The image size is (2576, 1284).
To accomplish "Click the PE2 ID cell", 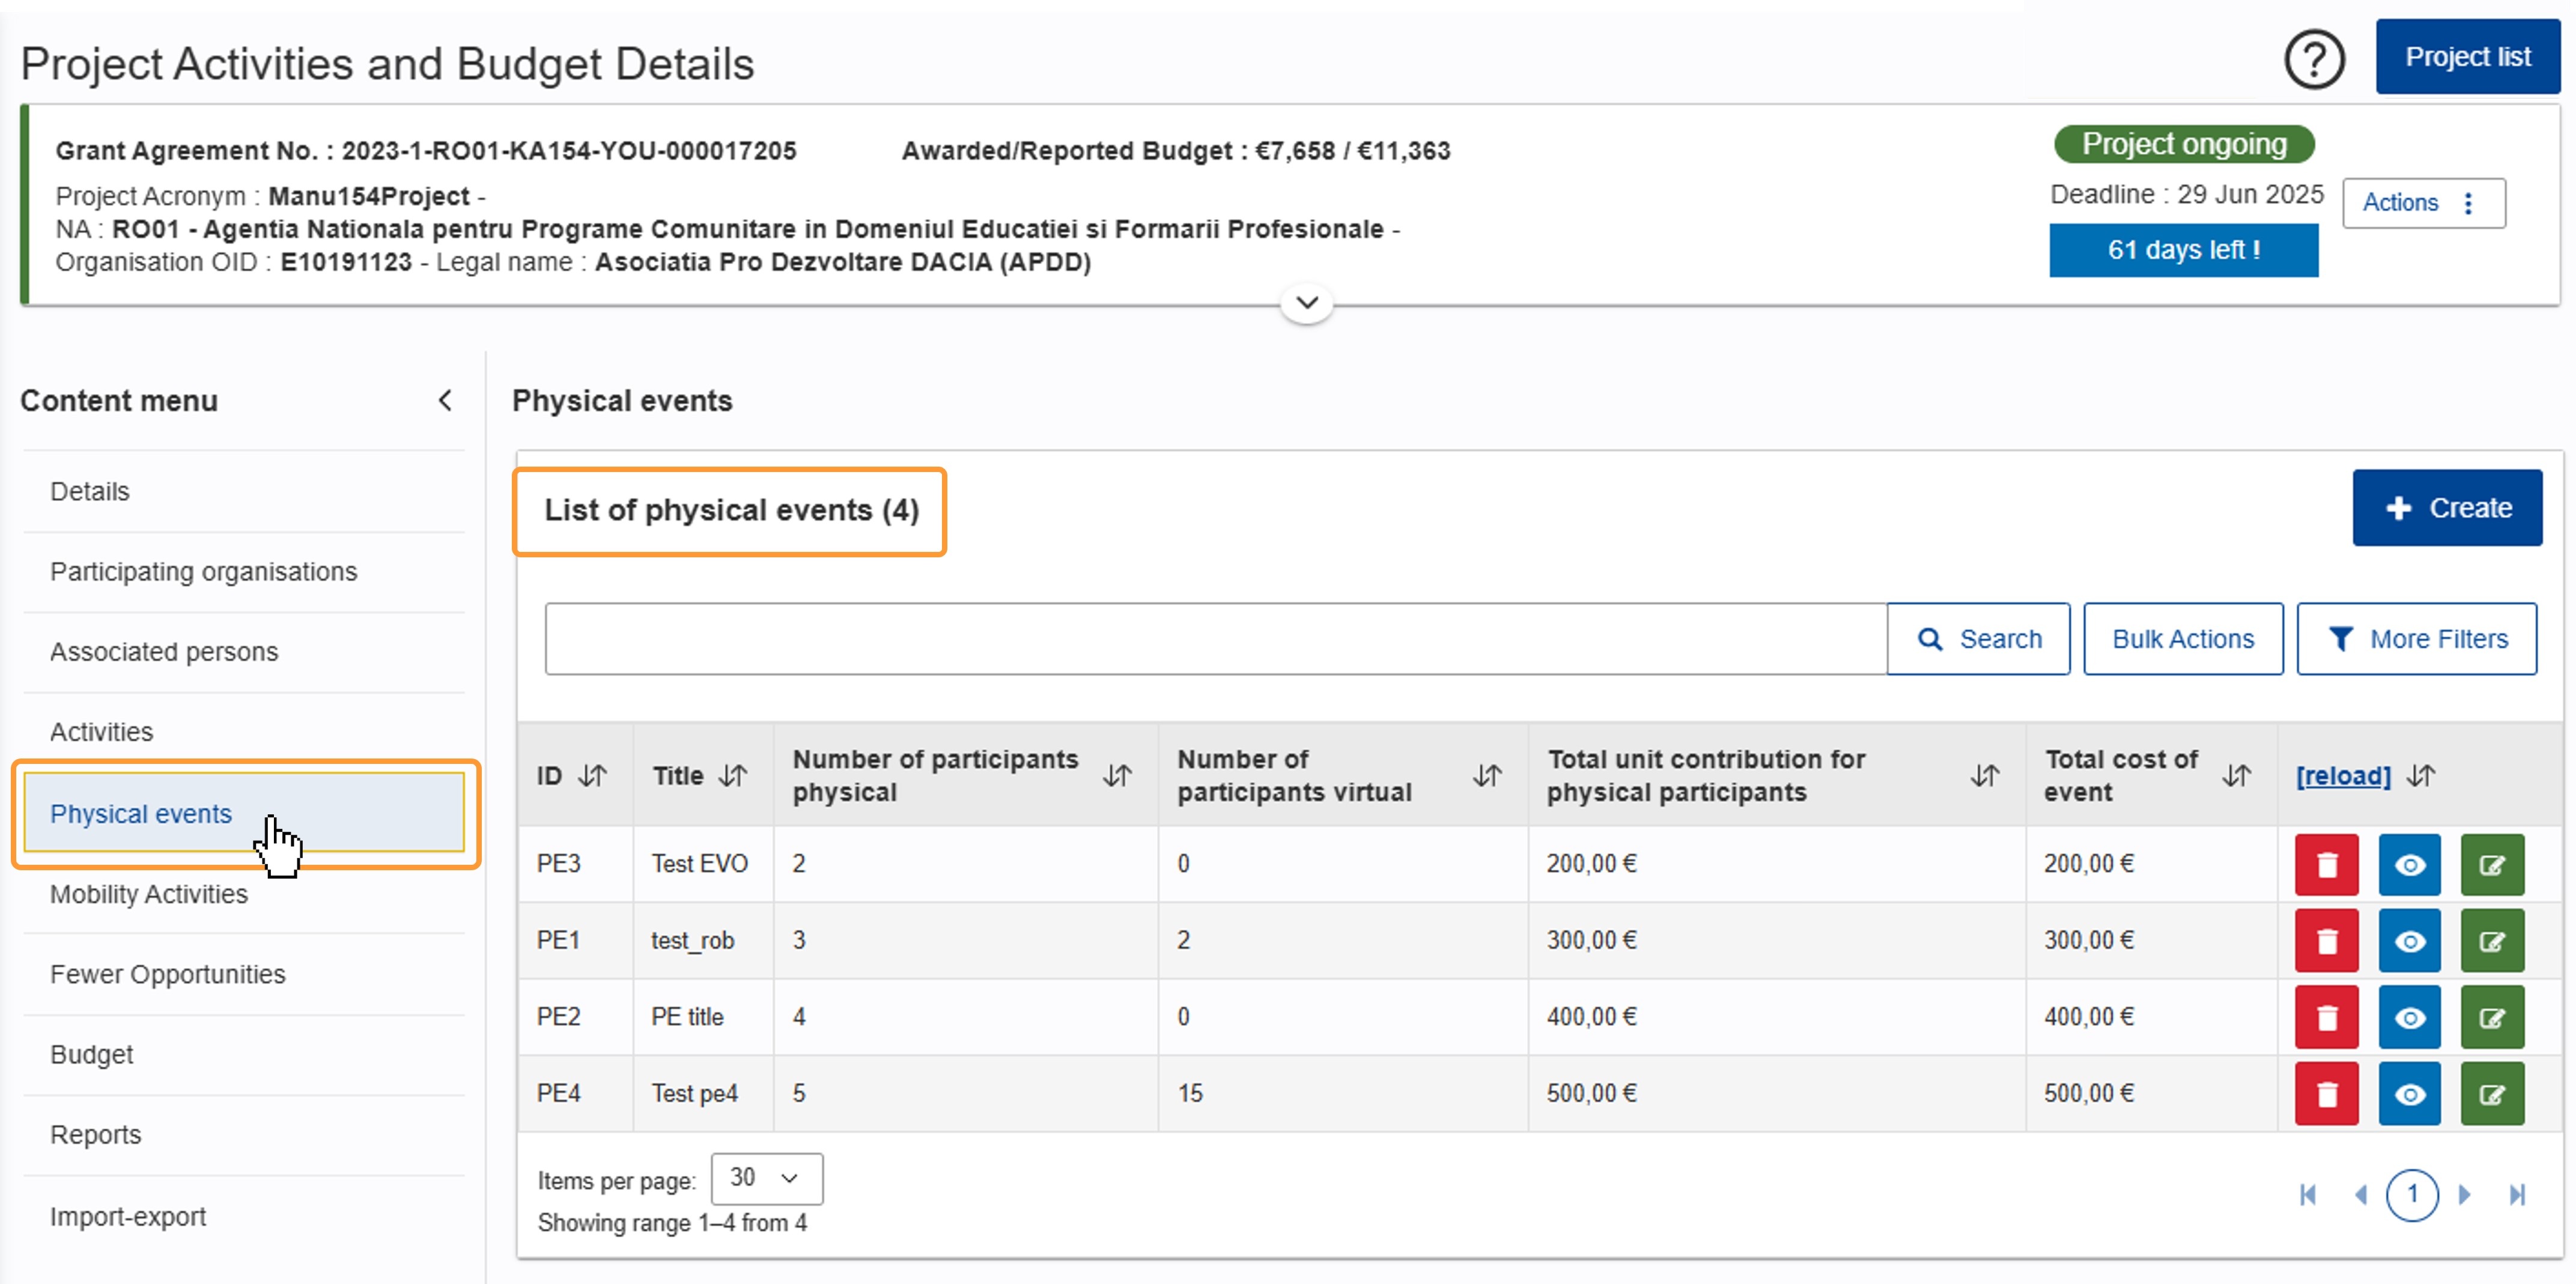I will pyautogui.click(x=575, y=1017).
